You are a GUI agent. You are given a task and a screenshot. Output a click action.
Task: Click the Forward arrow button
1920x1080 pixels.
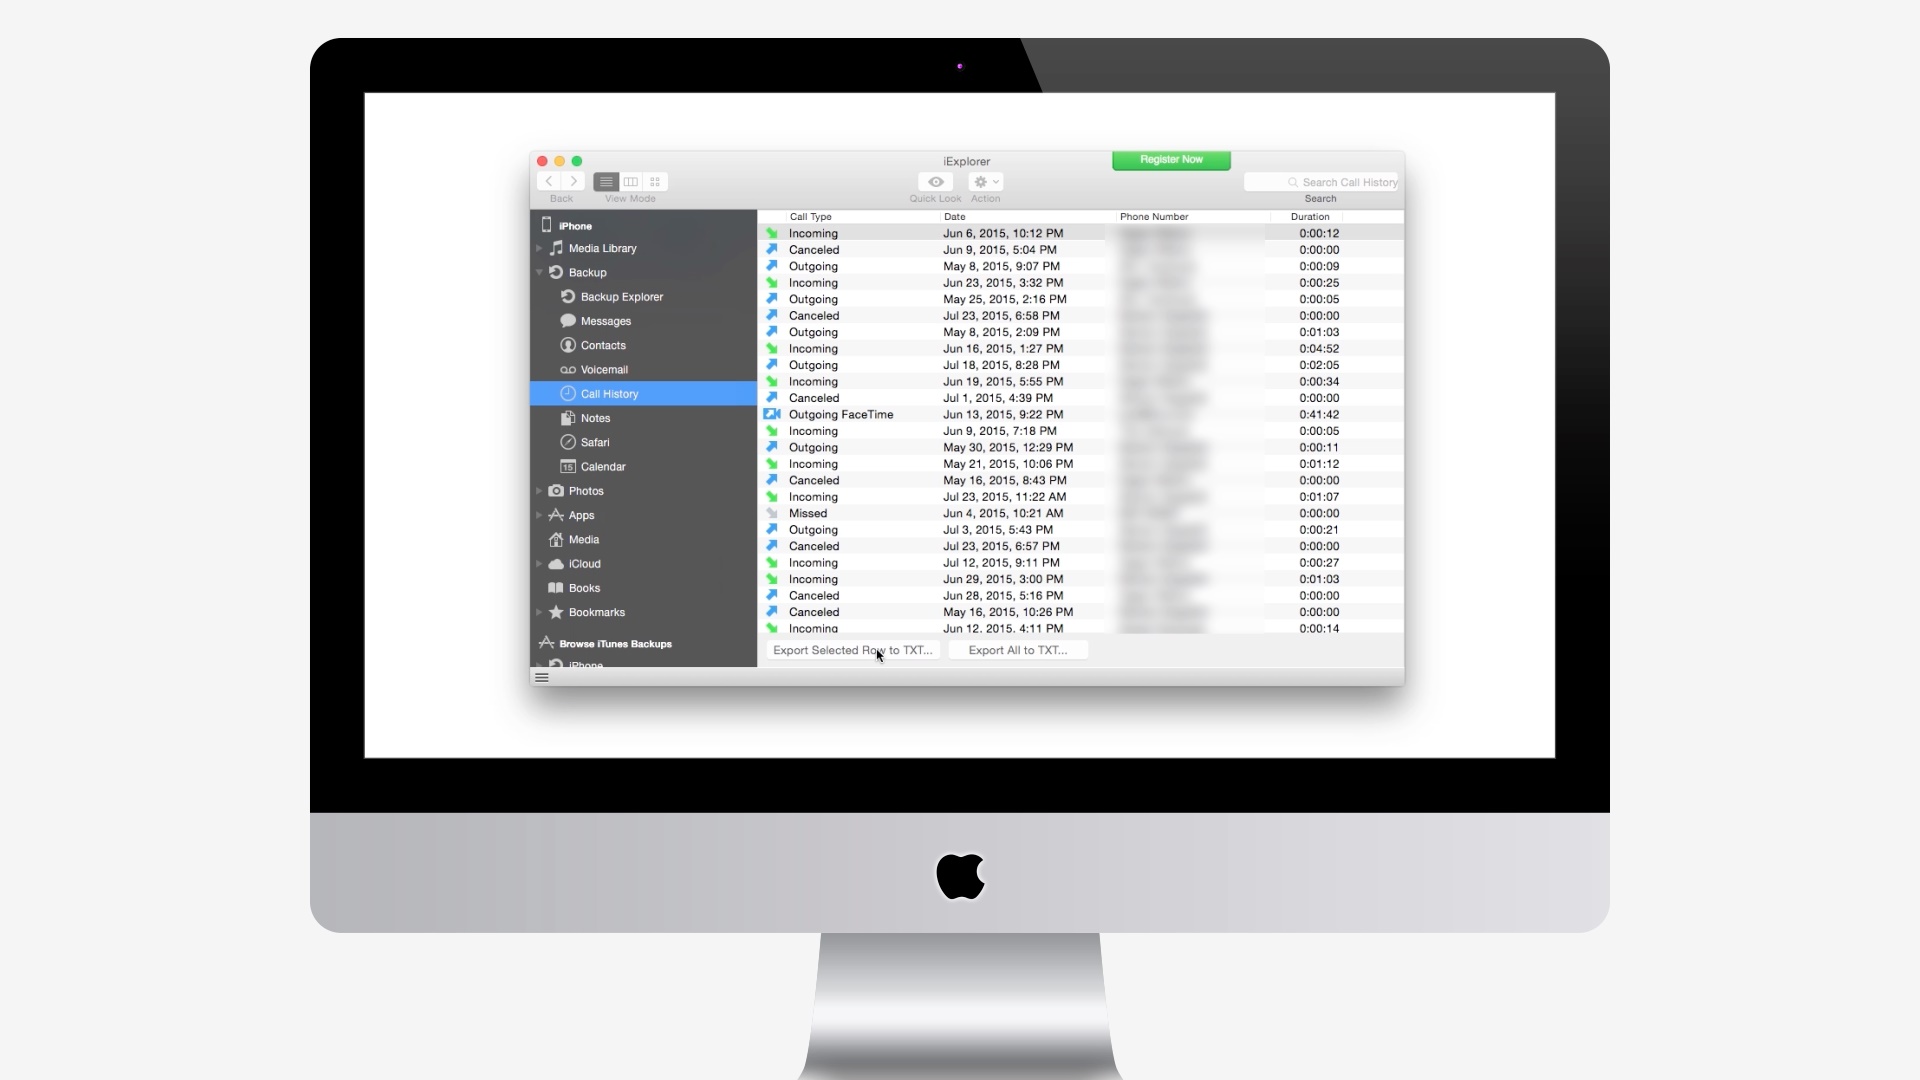573,181
